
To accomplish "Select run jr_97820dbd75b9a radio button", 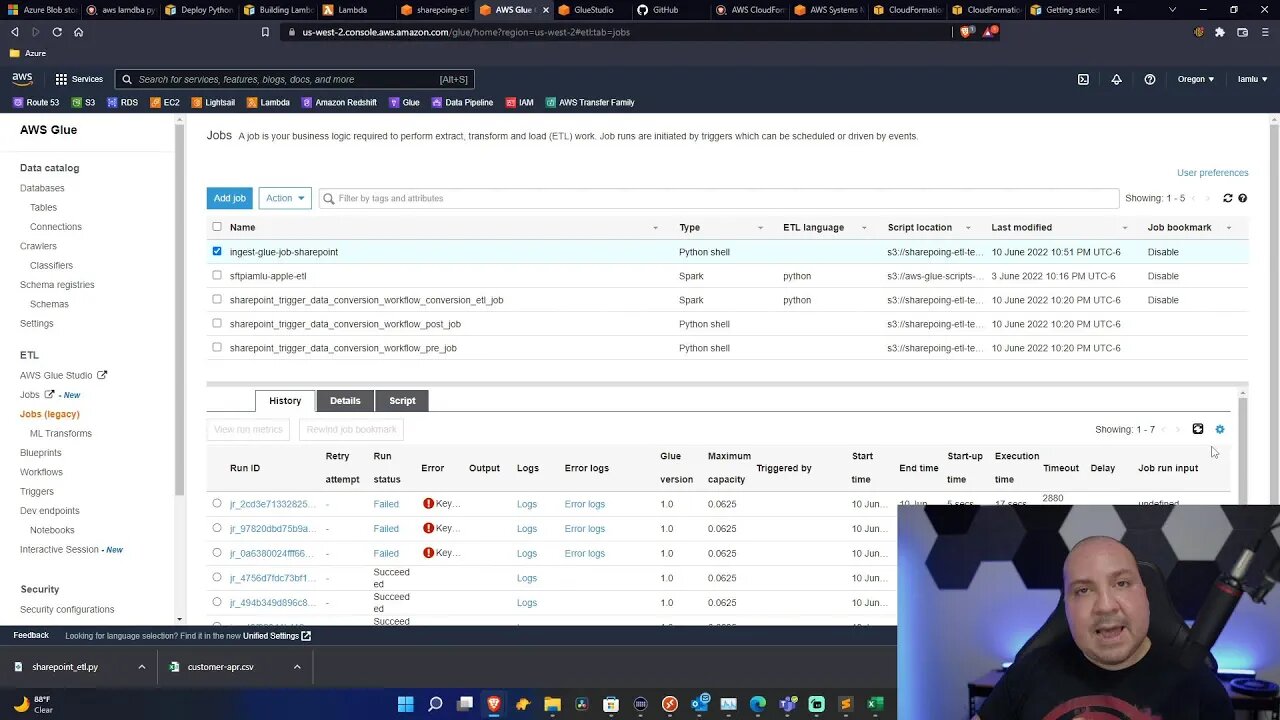I will click(217, 528).
